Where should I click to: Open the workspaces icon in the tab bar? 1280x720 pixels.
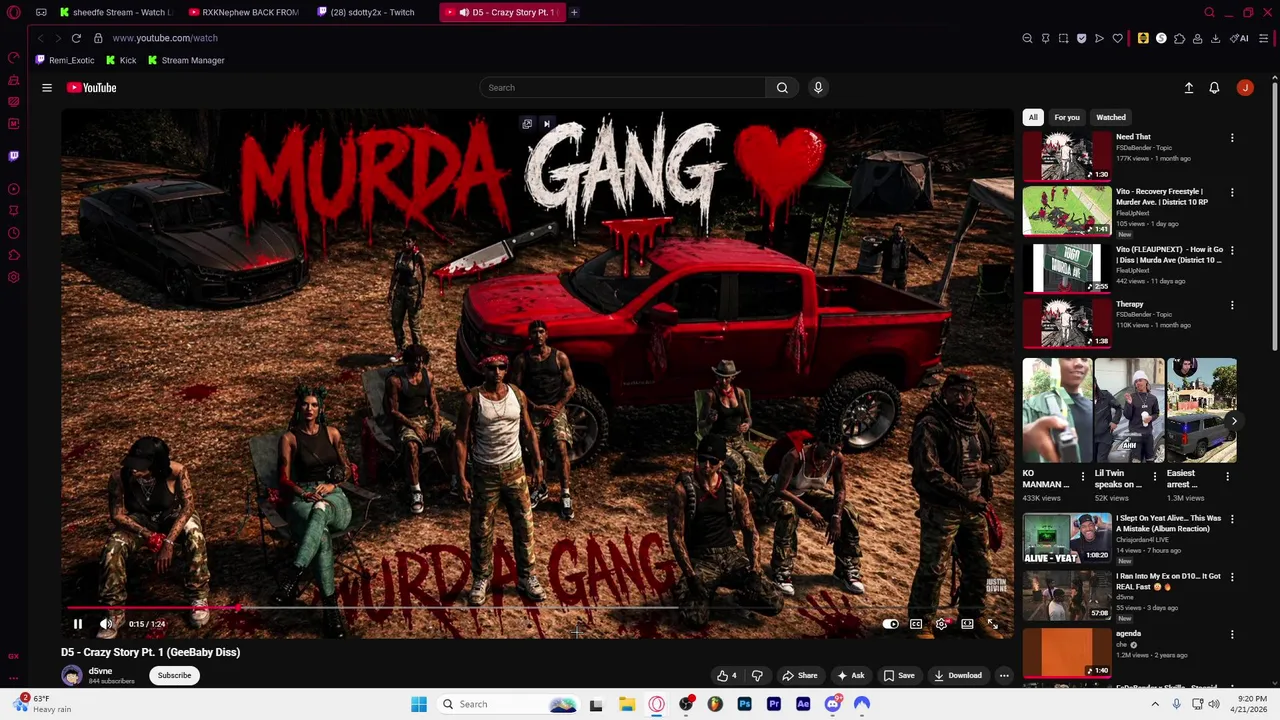pos(41,12)
